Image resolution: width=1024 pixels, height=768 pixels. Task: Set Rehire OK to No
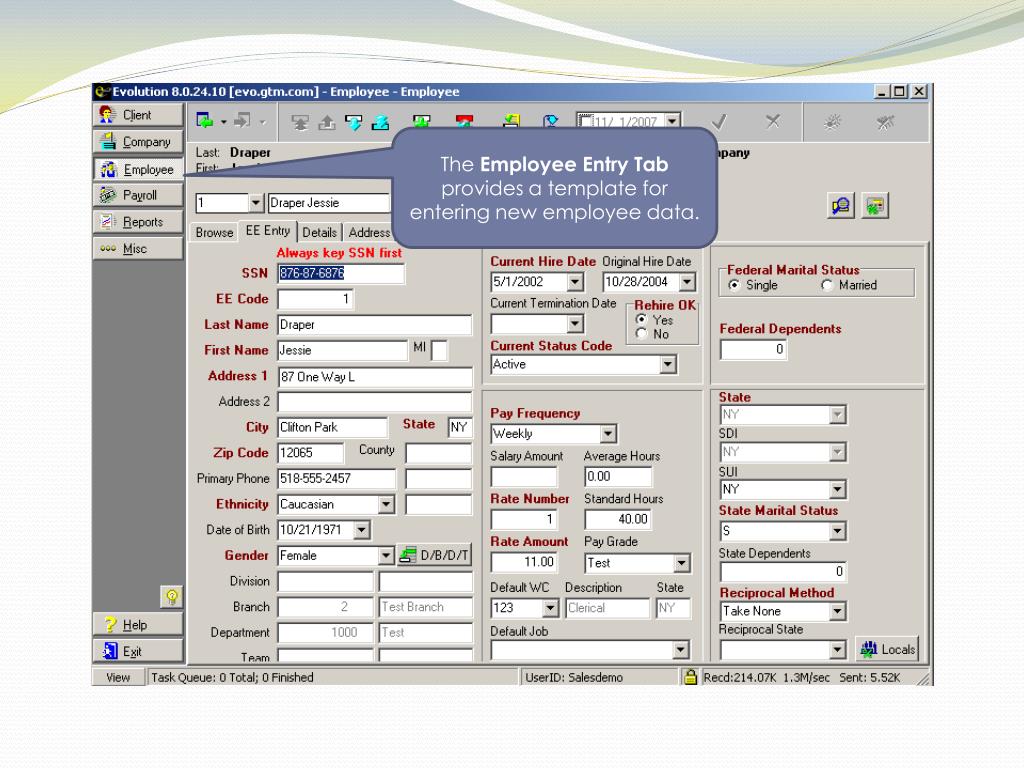(x=641, y=334)
